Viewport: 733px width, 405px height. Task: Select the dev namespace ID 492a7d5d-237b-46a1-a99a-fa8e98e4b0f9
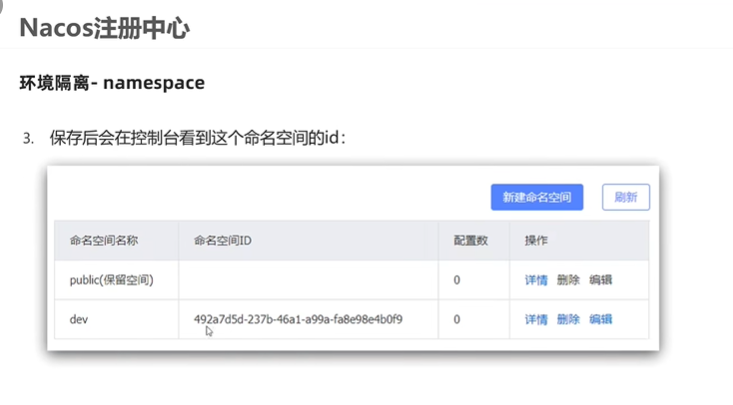[298, 319]
